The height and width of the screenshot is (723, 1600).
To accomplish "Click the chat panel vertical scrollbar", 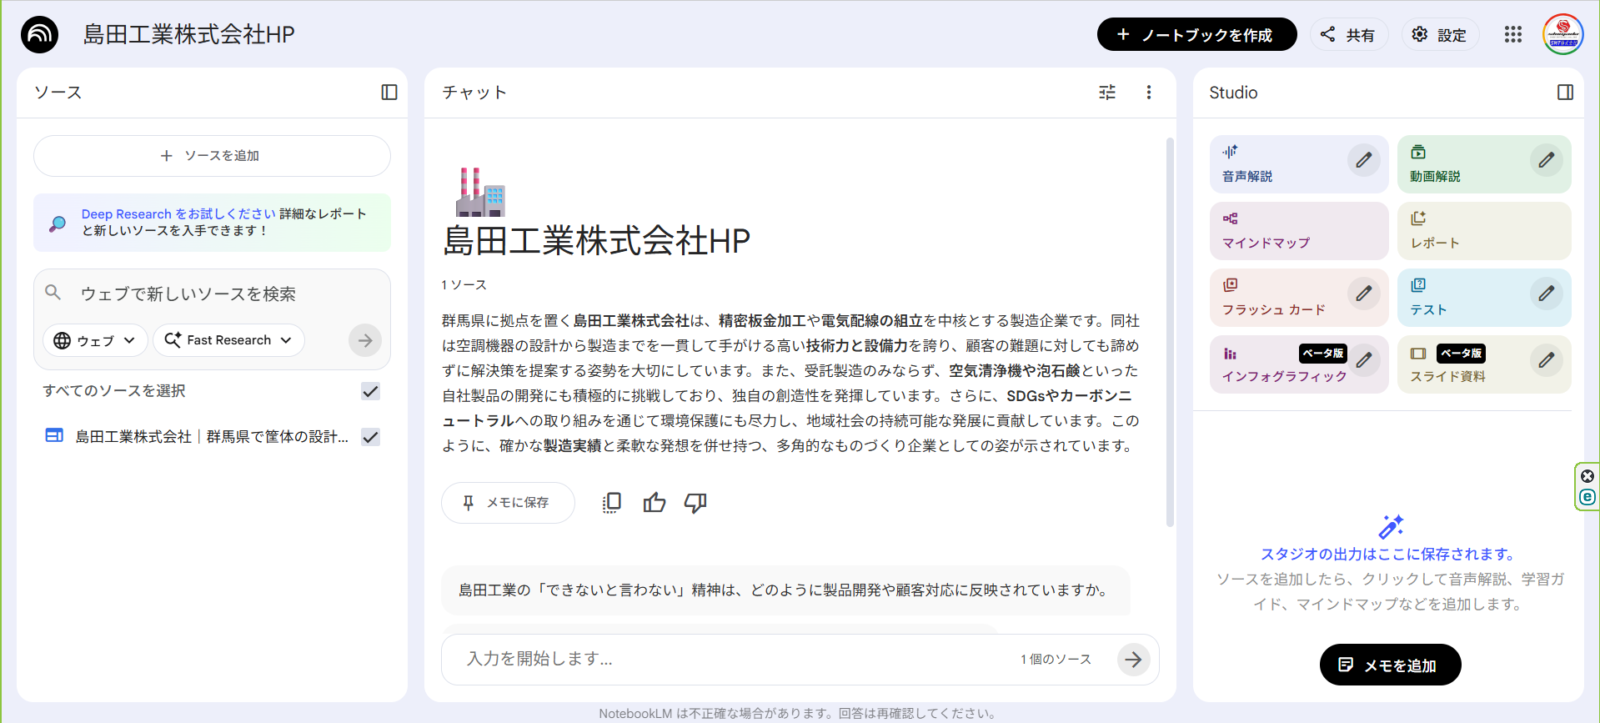I will [1170, 330].
